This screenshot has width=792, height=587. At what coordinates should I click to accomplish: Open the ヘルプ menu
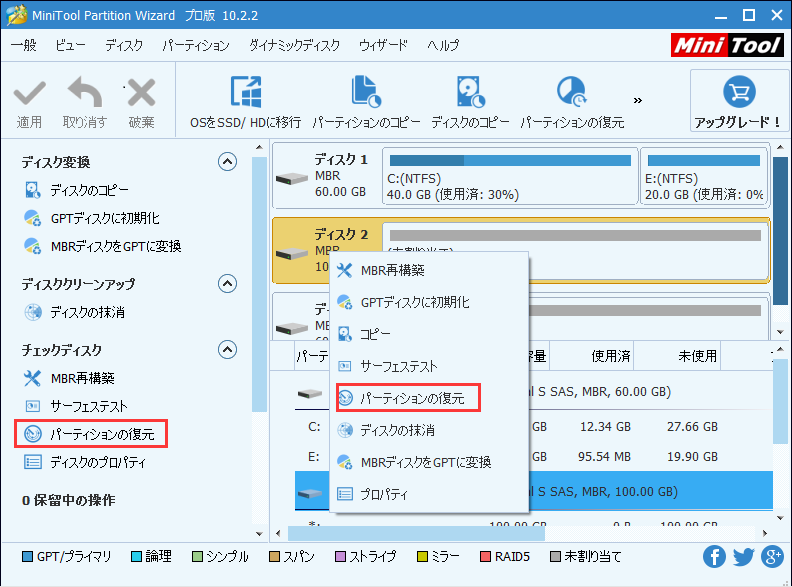pos(443,45)
